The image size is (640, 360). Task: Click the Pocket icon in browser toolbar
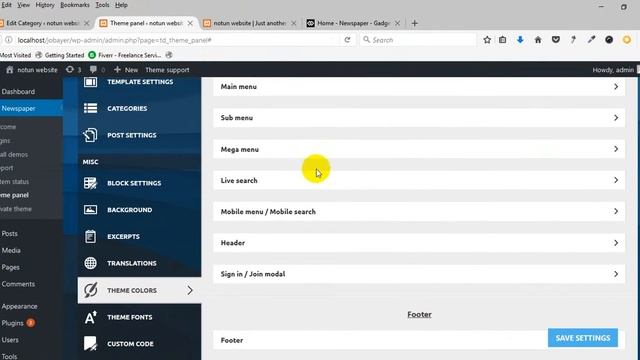(556, 40)
